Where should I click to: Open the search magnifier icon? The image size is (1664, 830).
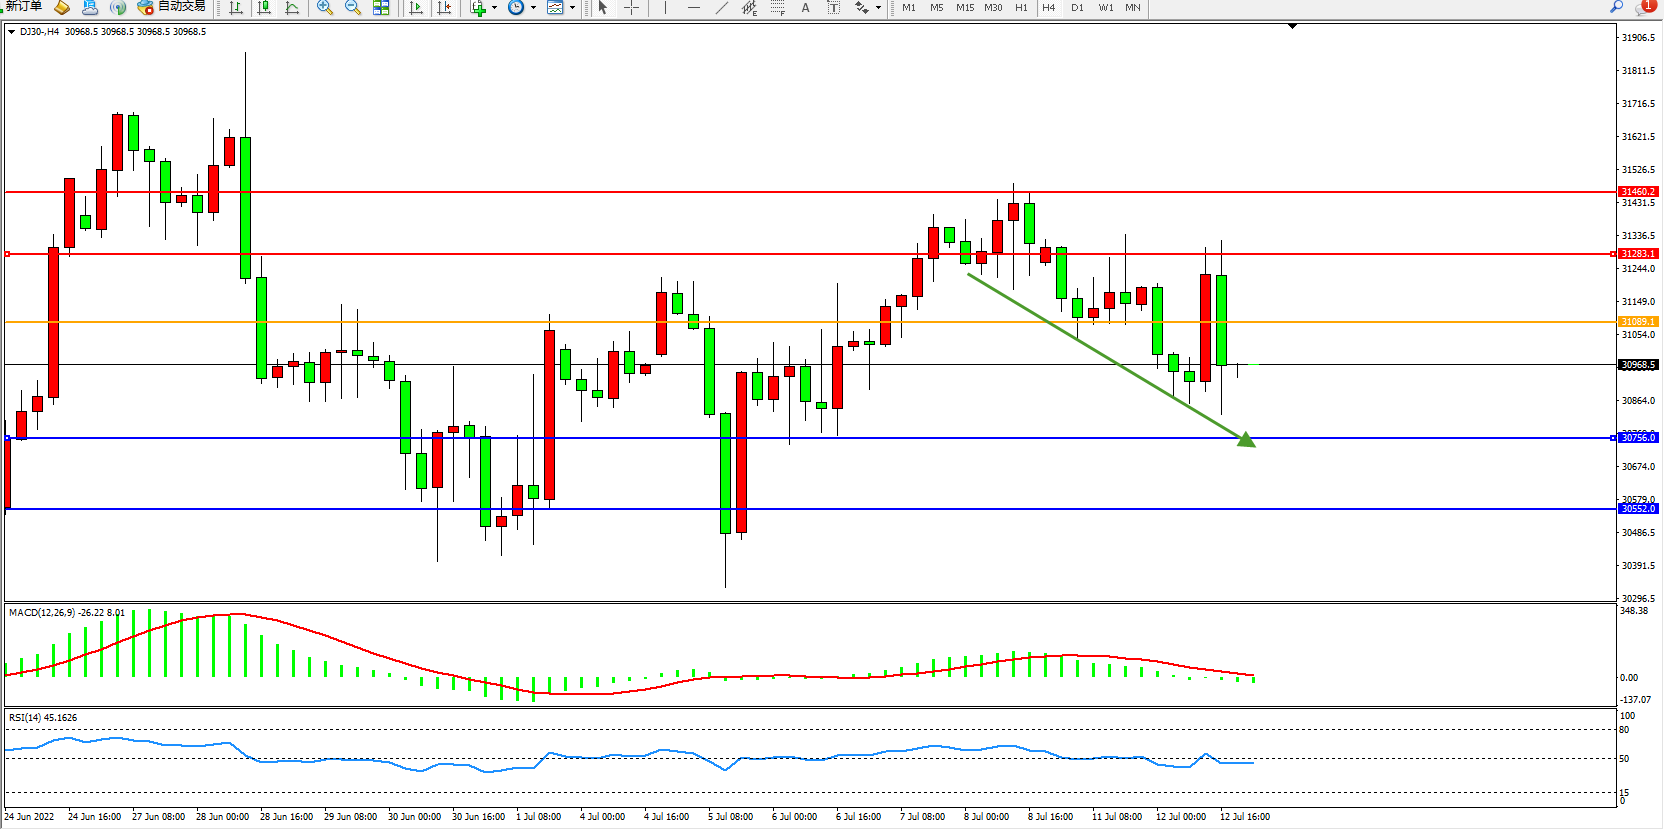click(1616, 7)
